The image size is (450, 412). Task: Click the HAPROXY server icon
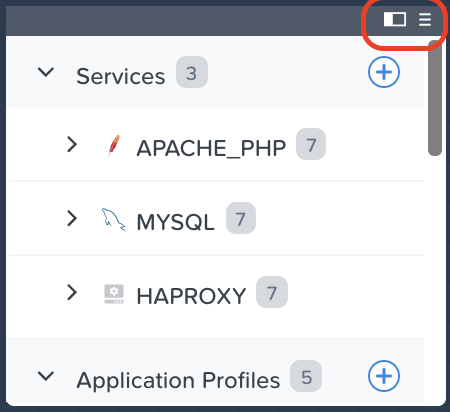coord(114,294)
